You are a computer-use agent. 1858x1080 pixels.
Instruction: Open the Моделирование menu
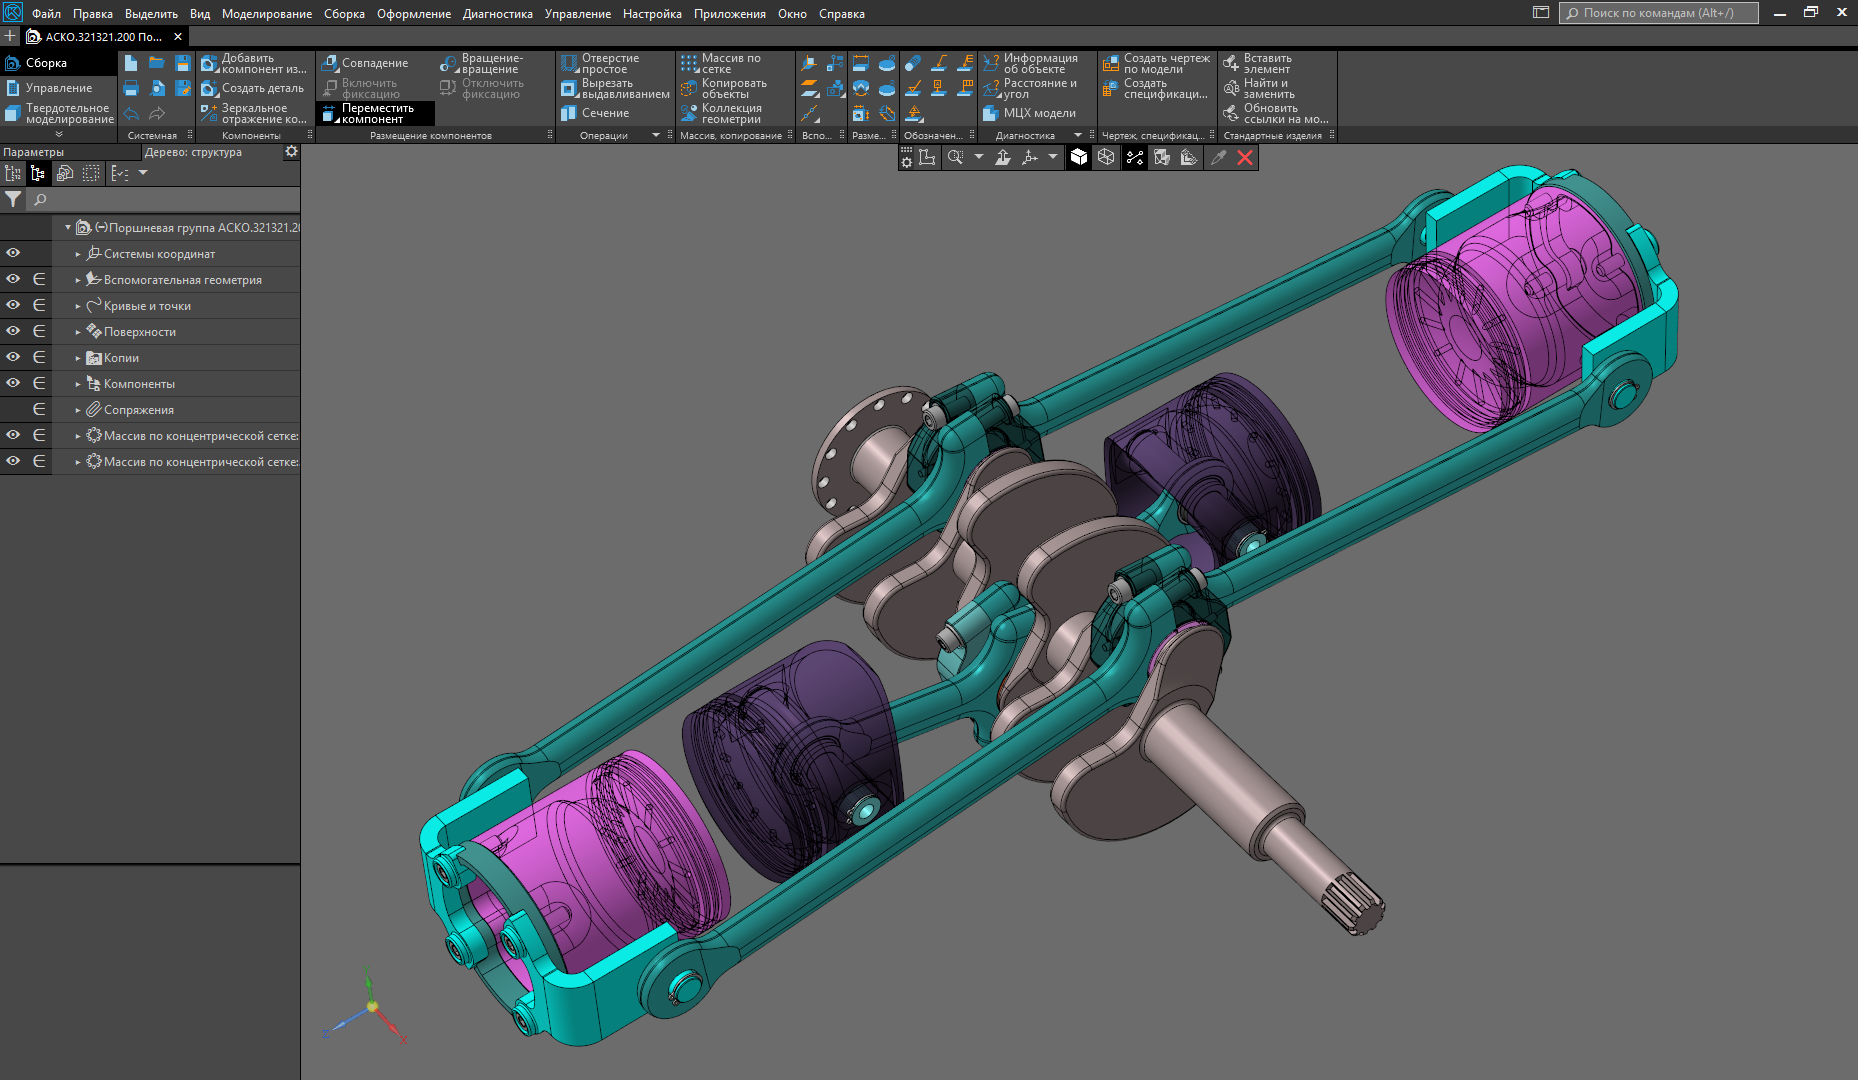point(267,14)
